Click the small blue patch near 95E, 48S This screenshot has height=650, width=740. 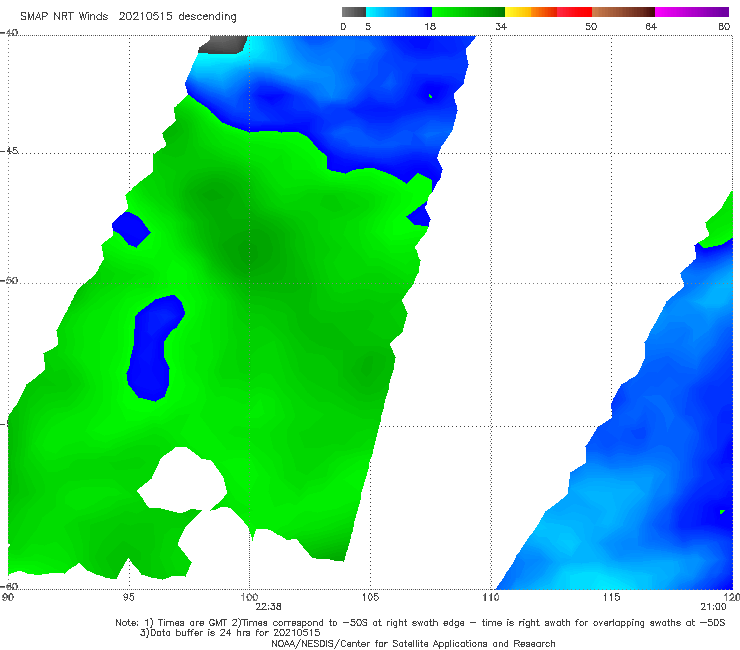(131, 229)
